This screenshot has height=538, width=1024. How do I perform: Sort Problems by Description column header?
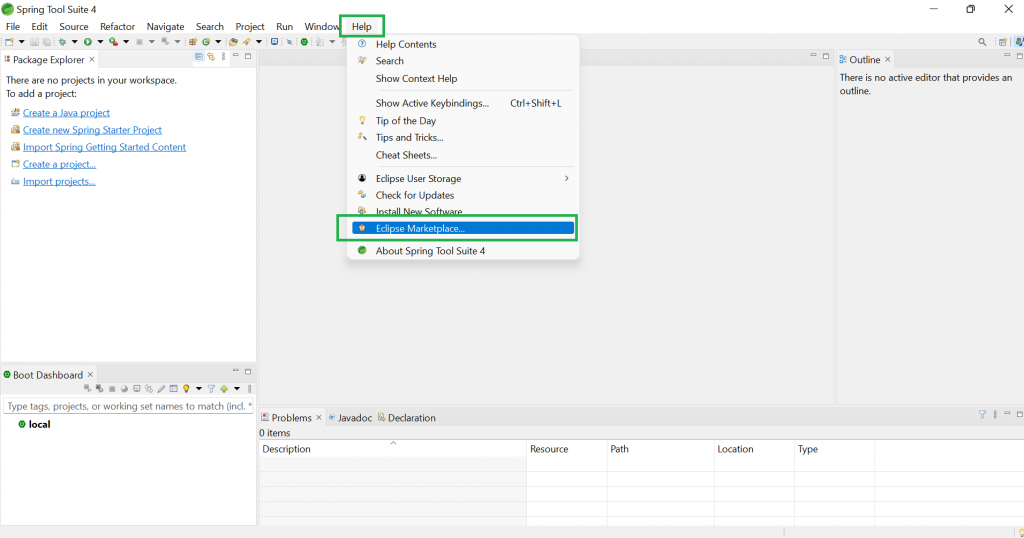point(392,449)
